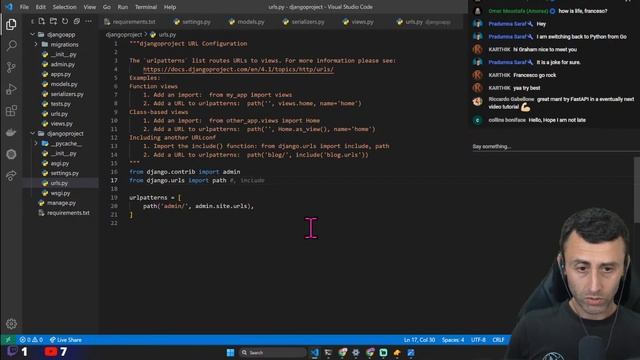Open the Settings gear icon in taskbar

(x=356, y=352)
